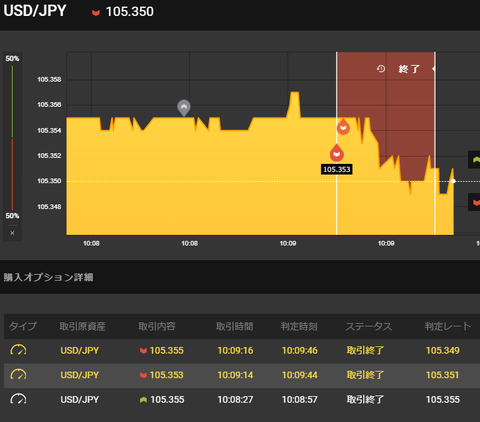
Task: Click the lower 50% label on sentiment gauge
Action: (12, 216)
